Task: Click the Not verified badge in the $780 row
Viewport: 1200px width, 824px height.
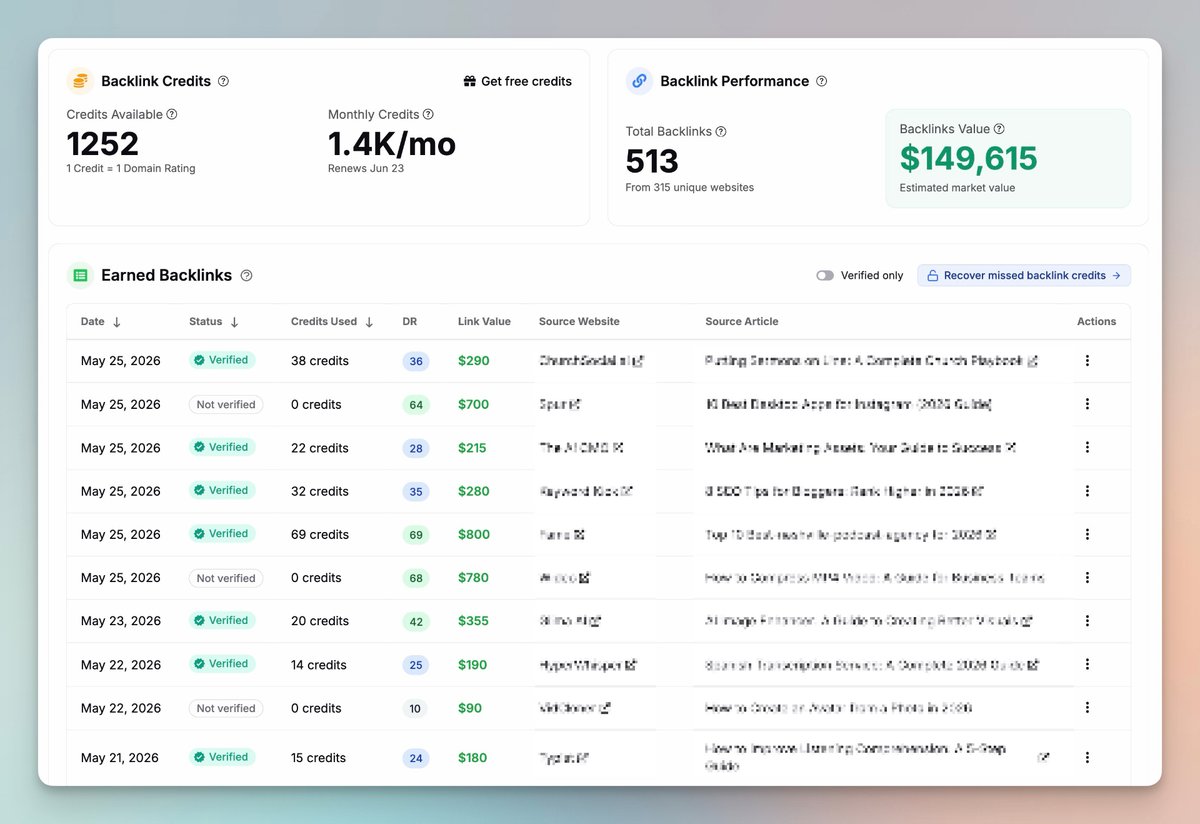Action: point(226,578)
